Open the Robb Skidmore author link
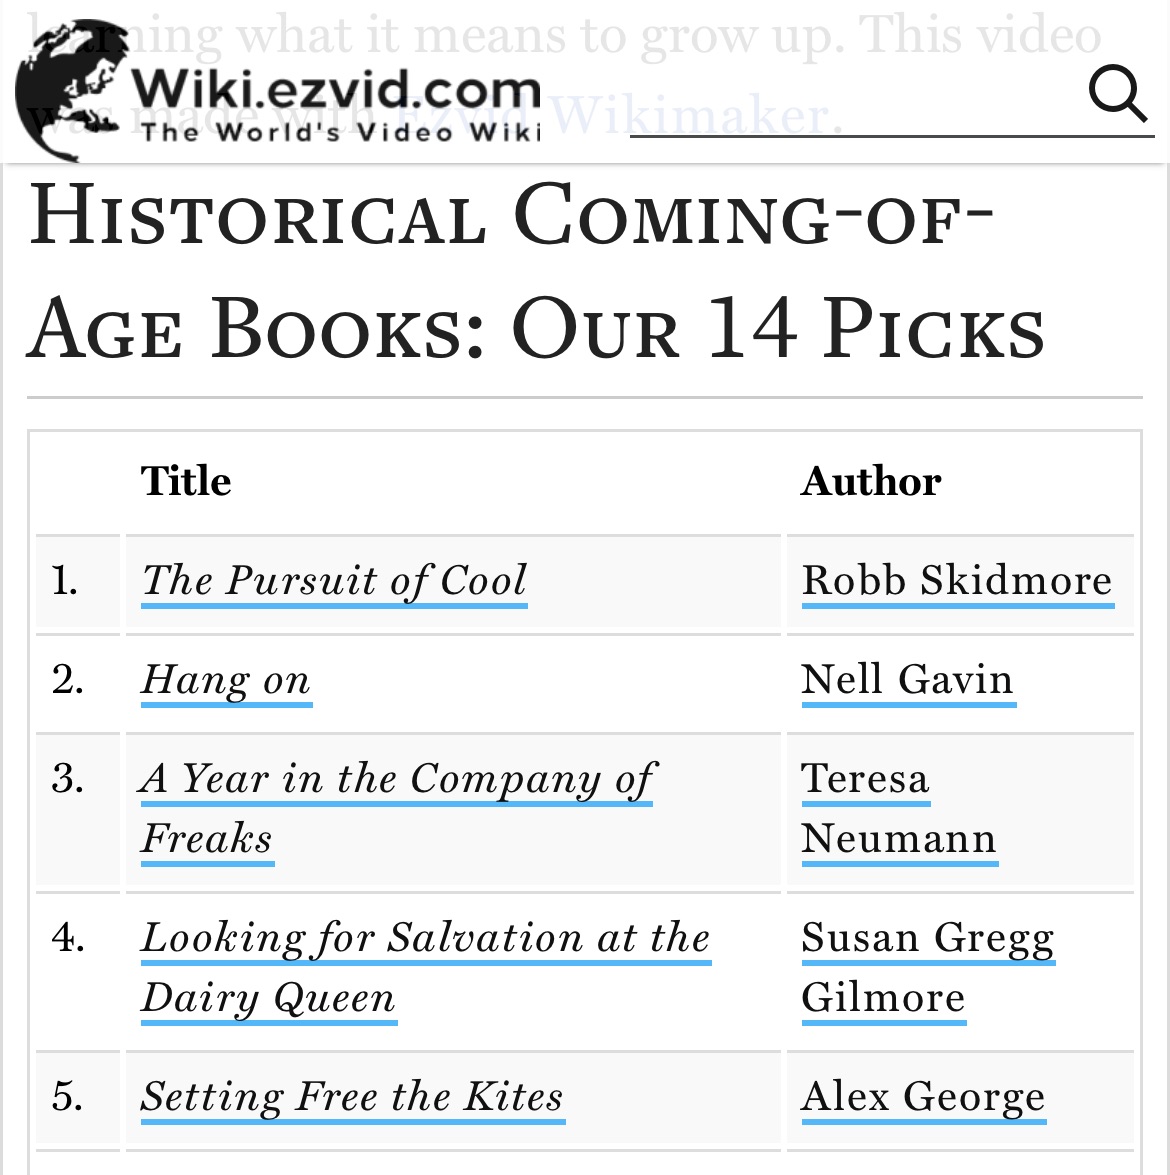The image size is (1170, 1175). point(957,581)
